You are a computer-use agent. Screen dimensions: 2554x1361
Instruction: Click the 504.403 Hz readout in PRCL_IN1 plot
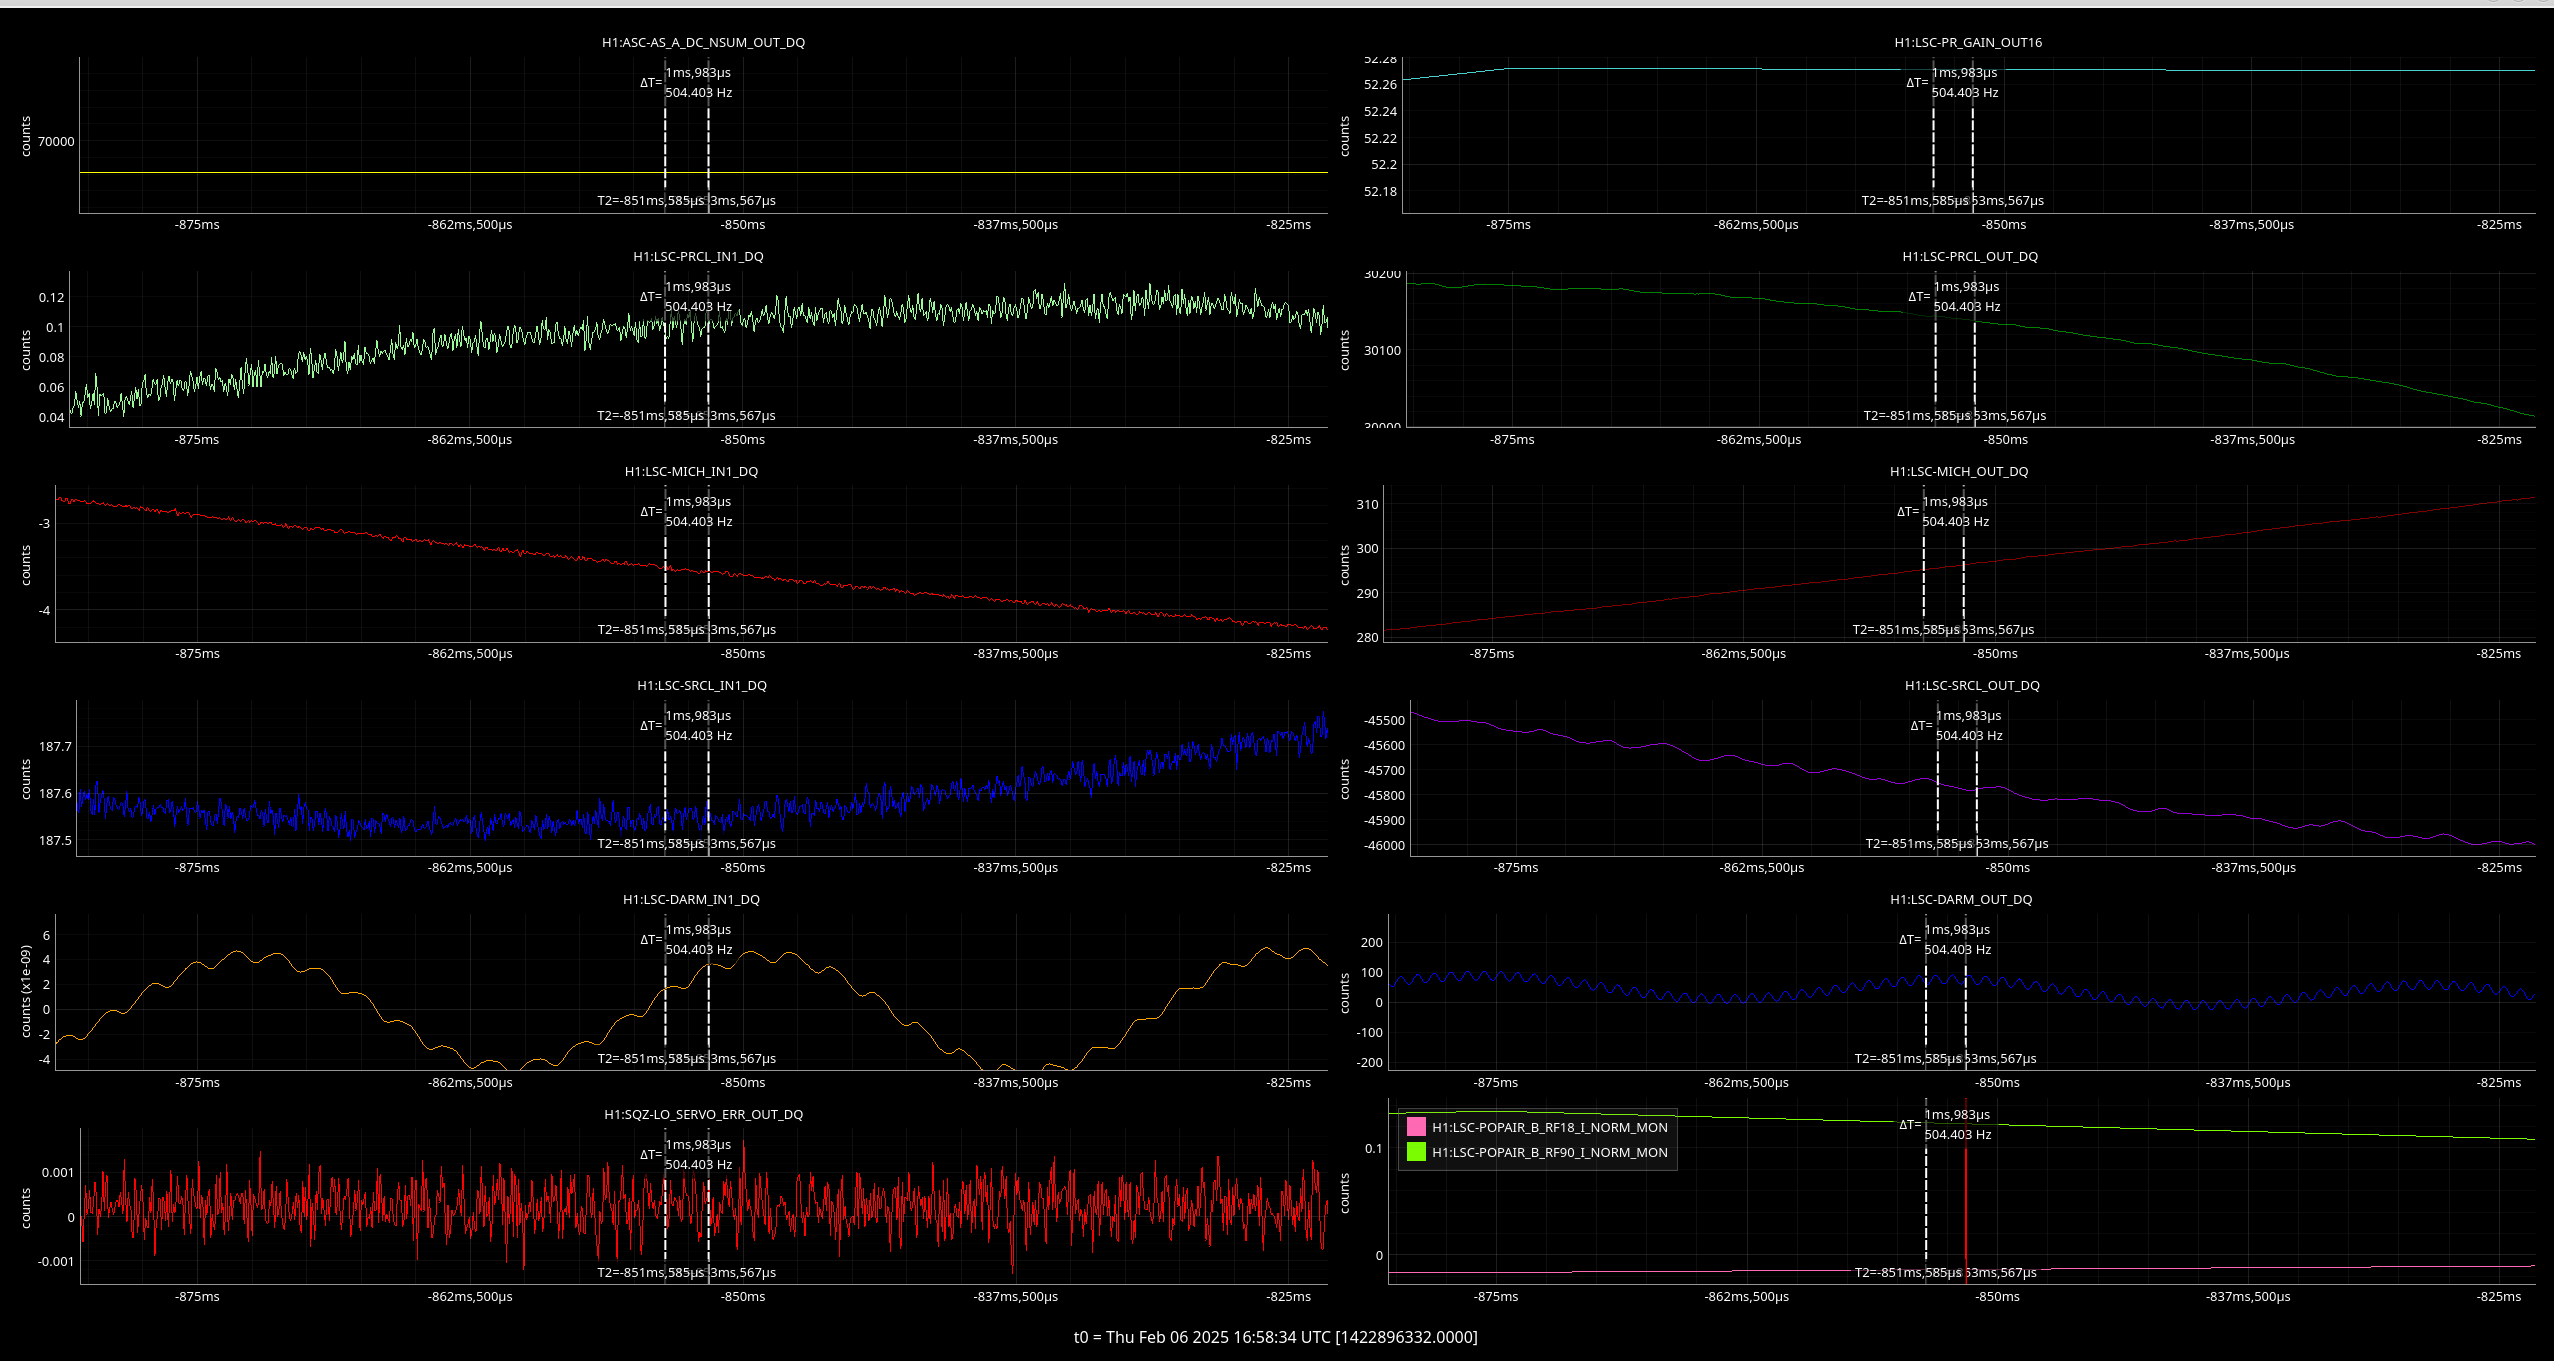(699, 307)
